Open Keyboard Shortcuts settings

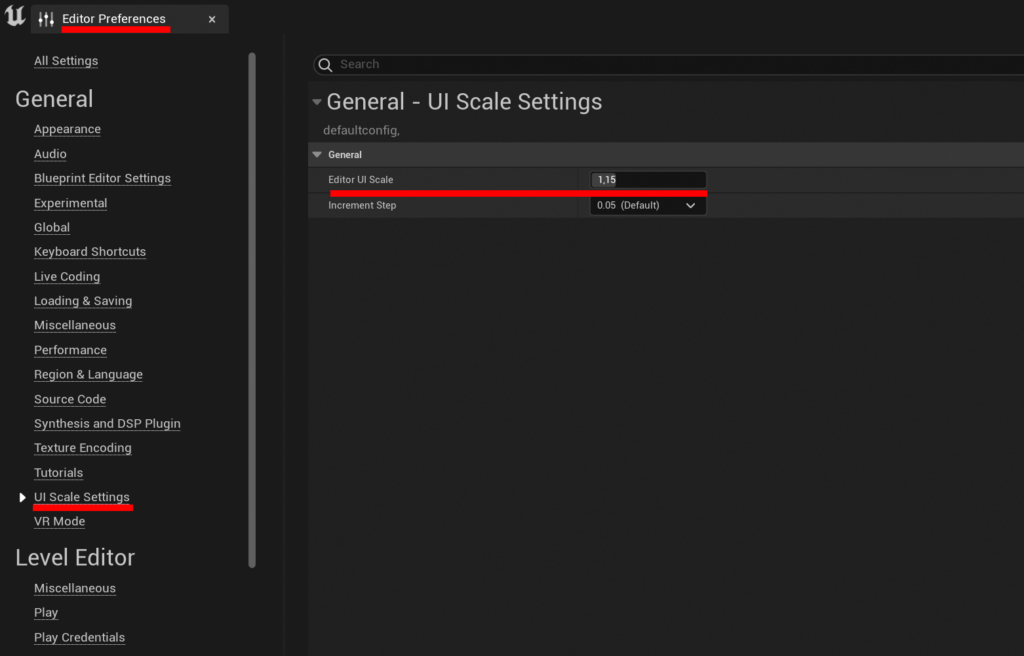click(x=90, y=252)
